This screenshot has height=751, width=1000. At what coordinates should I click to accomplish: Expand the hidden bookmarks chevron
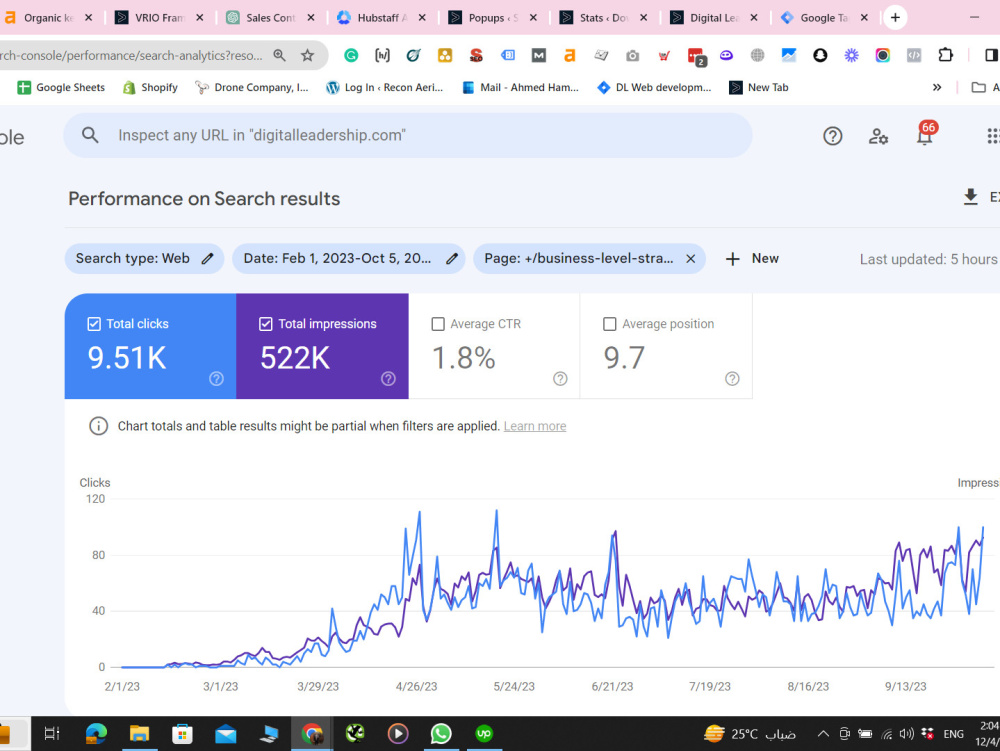pyautogui.click(x=937, y=87)
